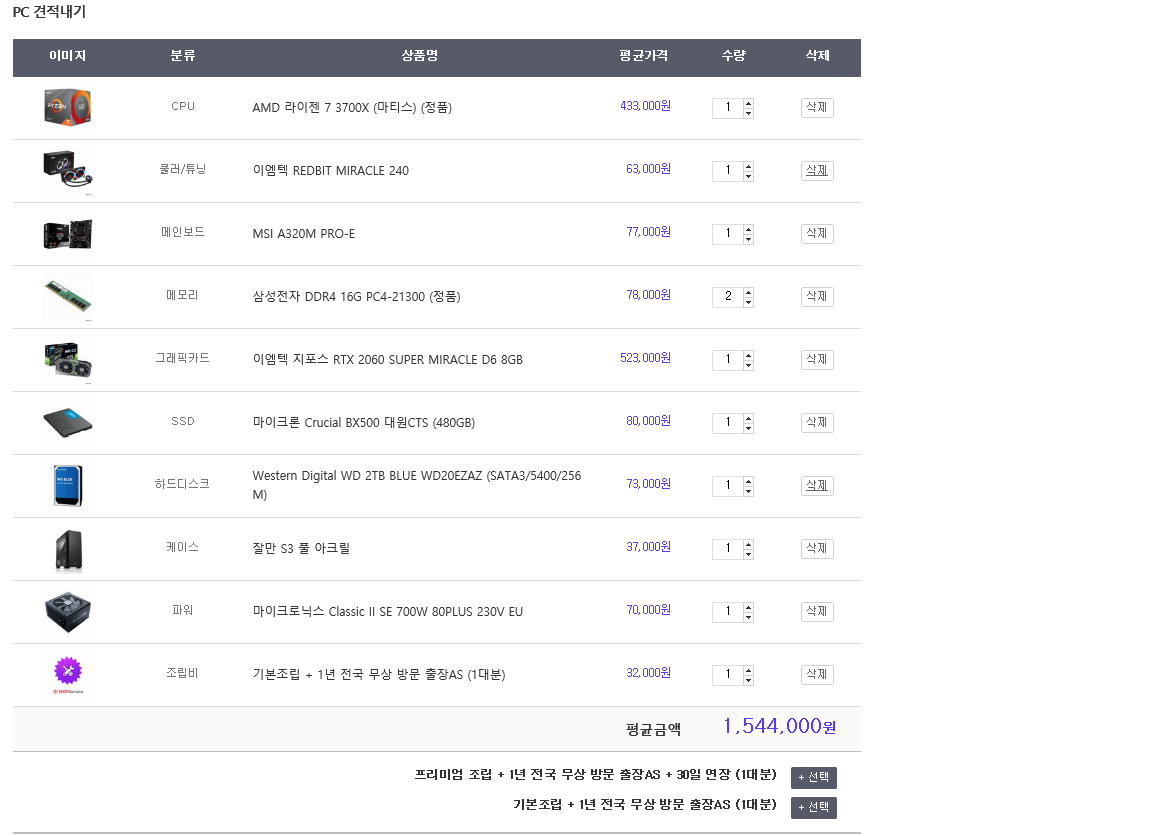Click the quantity field for the 조립비 row

coord(728,675)
